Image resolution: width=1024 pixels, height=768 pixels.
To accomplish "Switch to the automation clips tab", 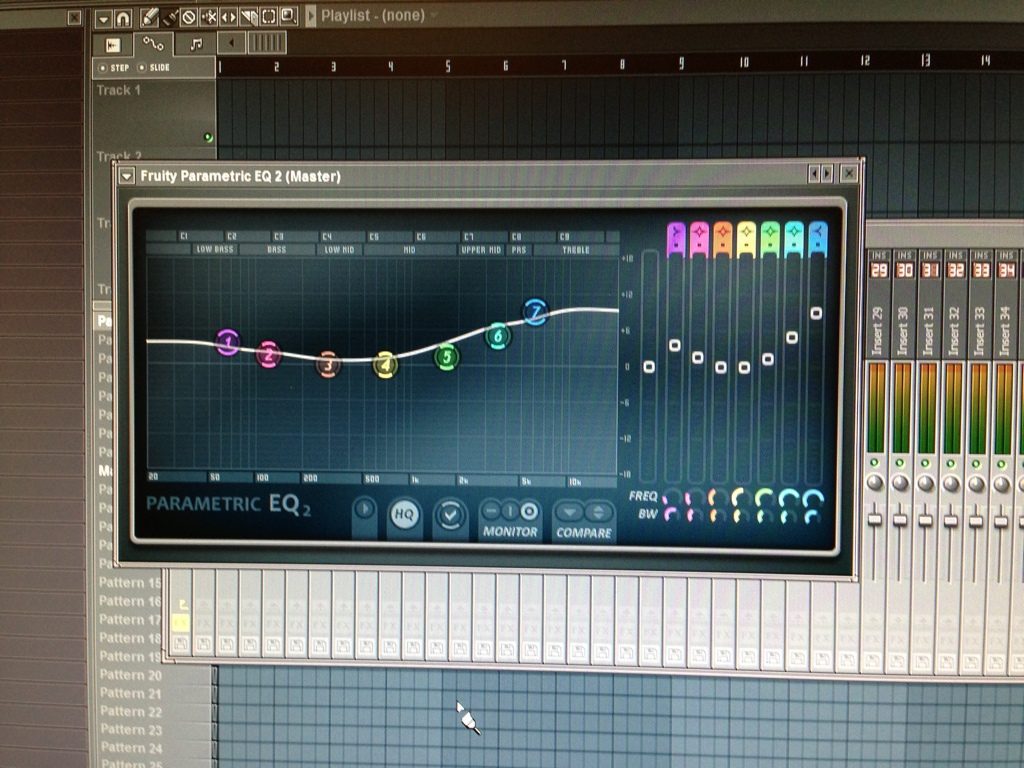I will coord(153,44).
